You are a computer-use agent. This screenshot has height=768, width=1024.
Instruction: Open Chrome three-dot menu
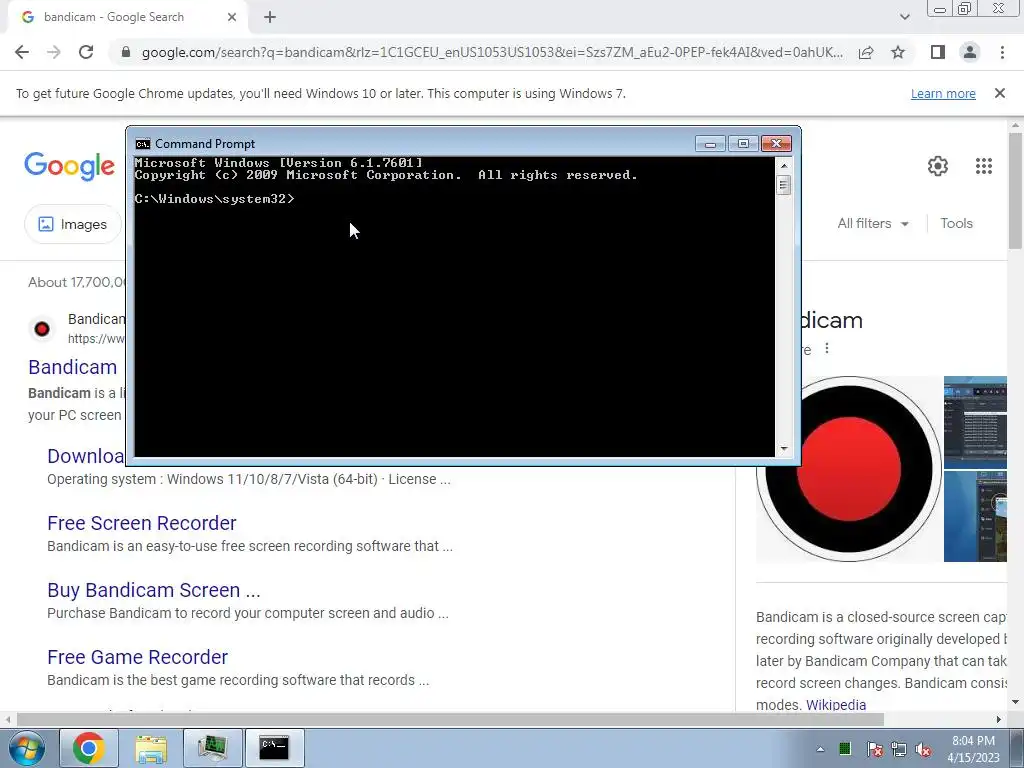1002,52
